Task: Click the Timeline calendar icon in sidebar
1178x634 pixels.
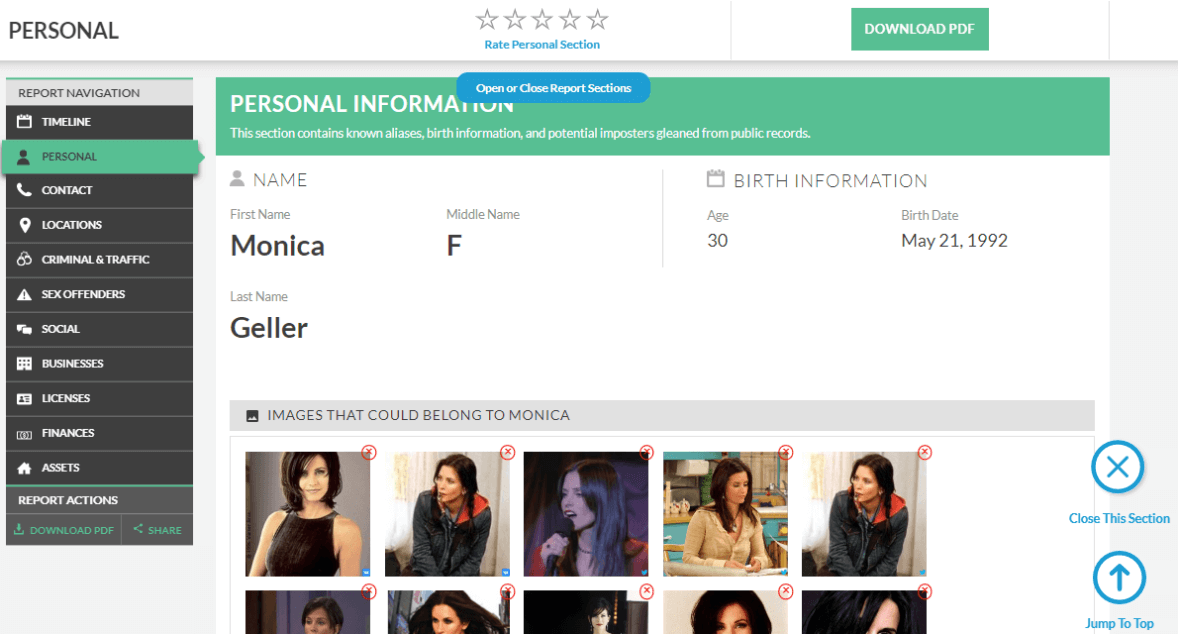Action: [25, 122]
